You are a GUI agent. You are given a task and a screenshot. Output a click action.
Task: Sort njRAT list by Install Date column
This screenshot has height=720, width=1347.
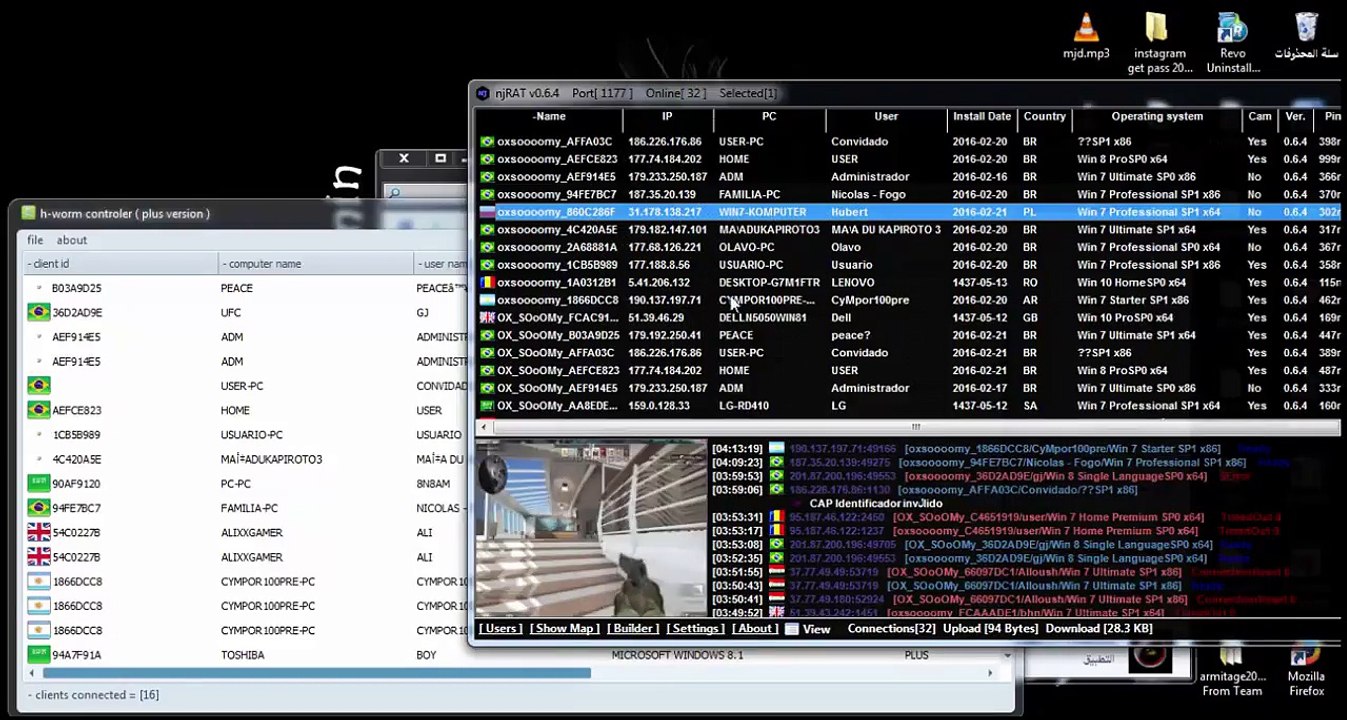982,117
